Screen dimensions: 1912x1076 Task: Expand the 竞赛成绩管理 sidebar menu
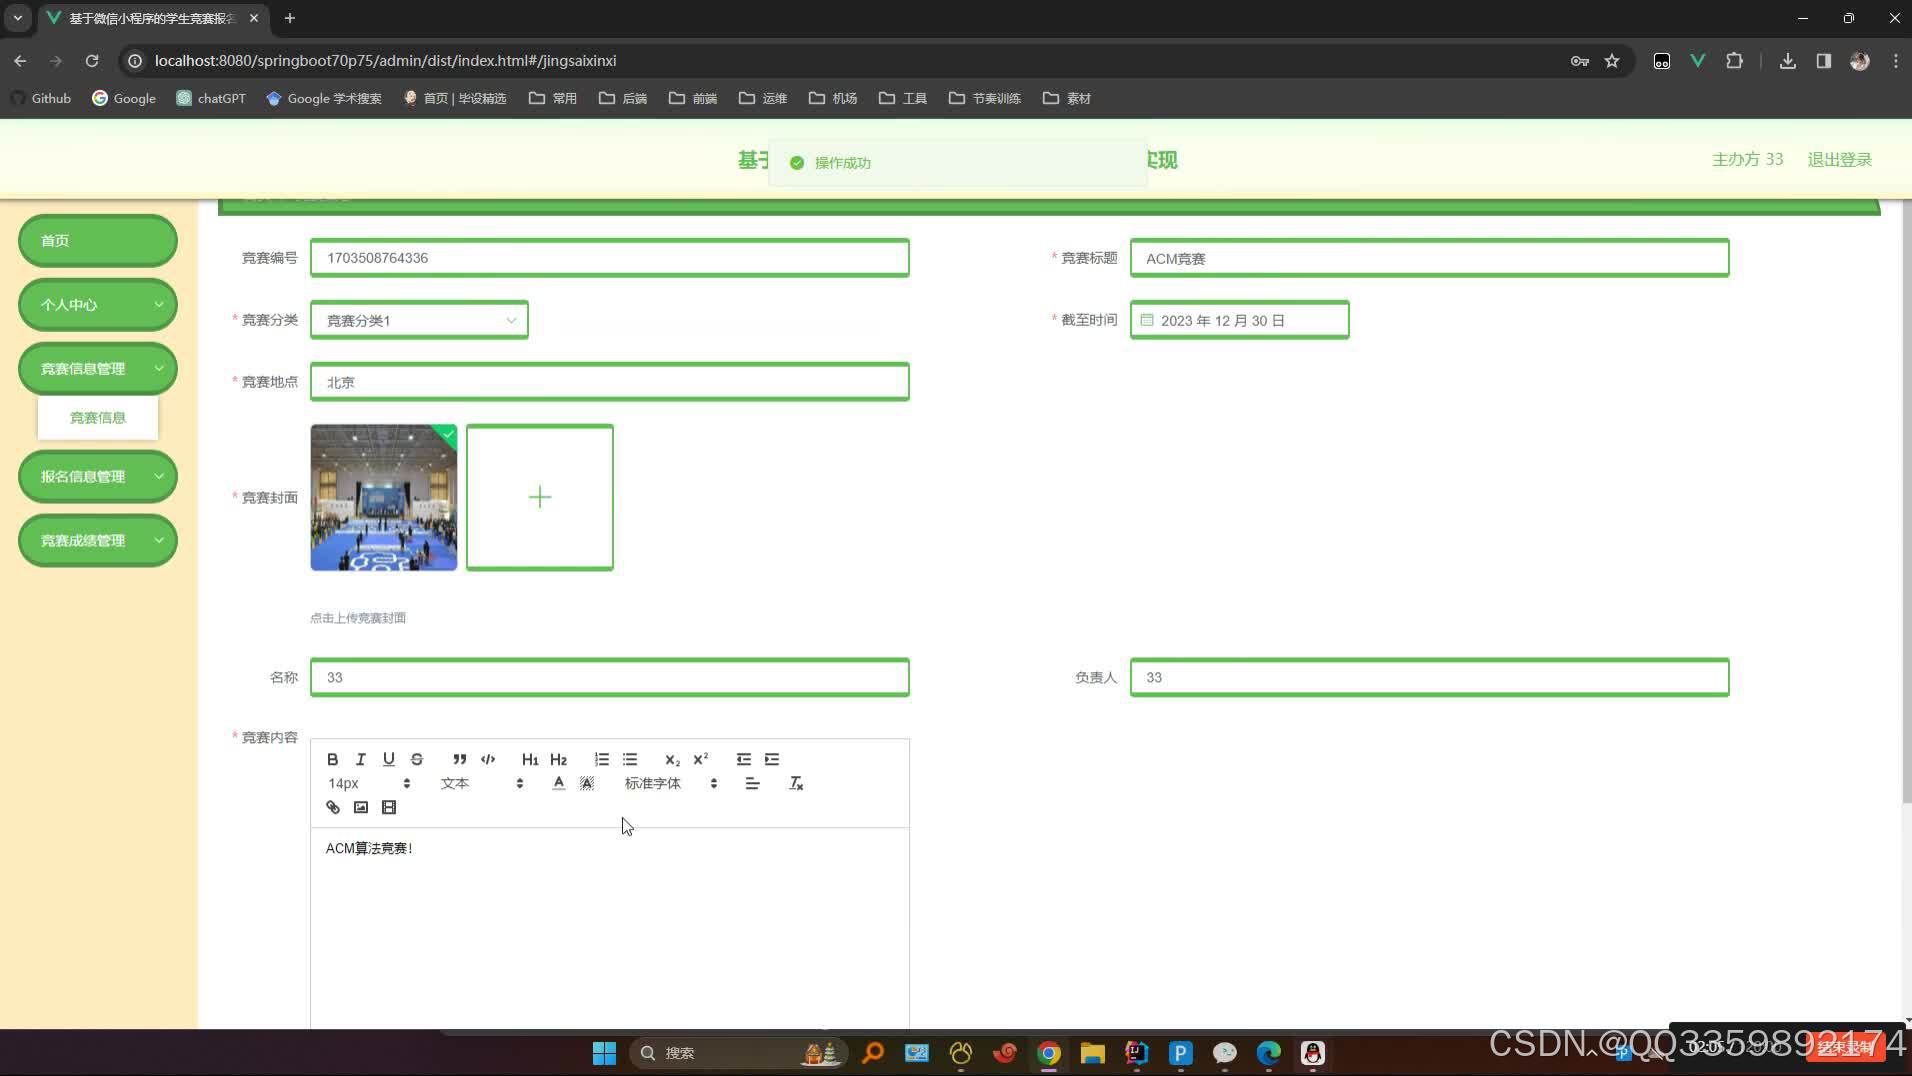[x=98, y=540]
